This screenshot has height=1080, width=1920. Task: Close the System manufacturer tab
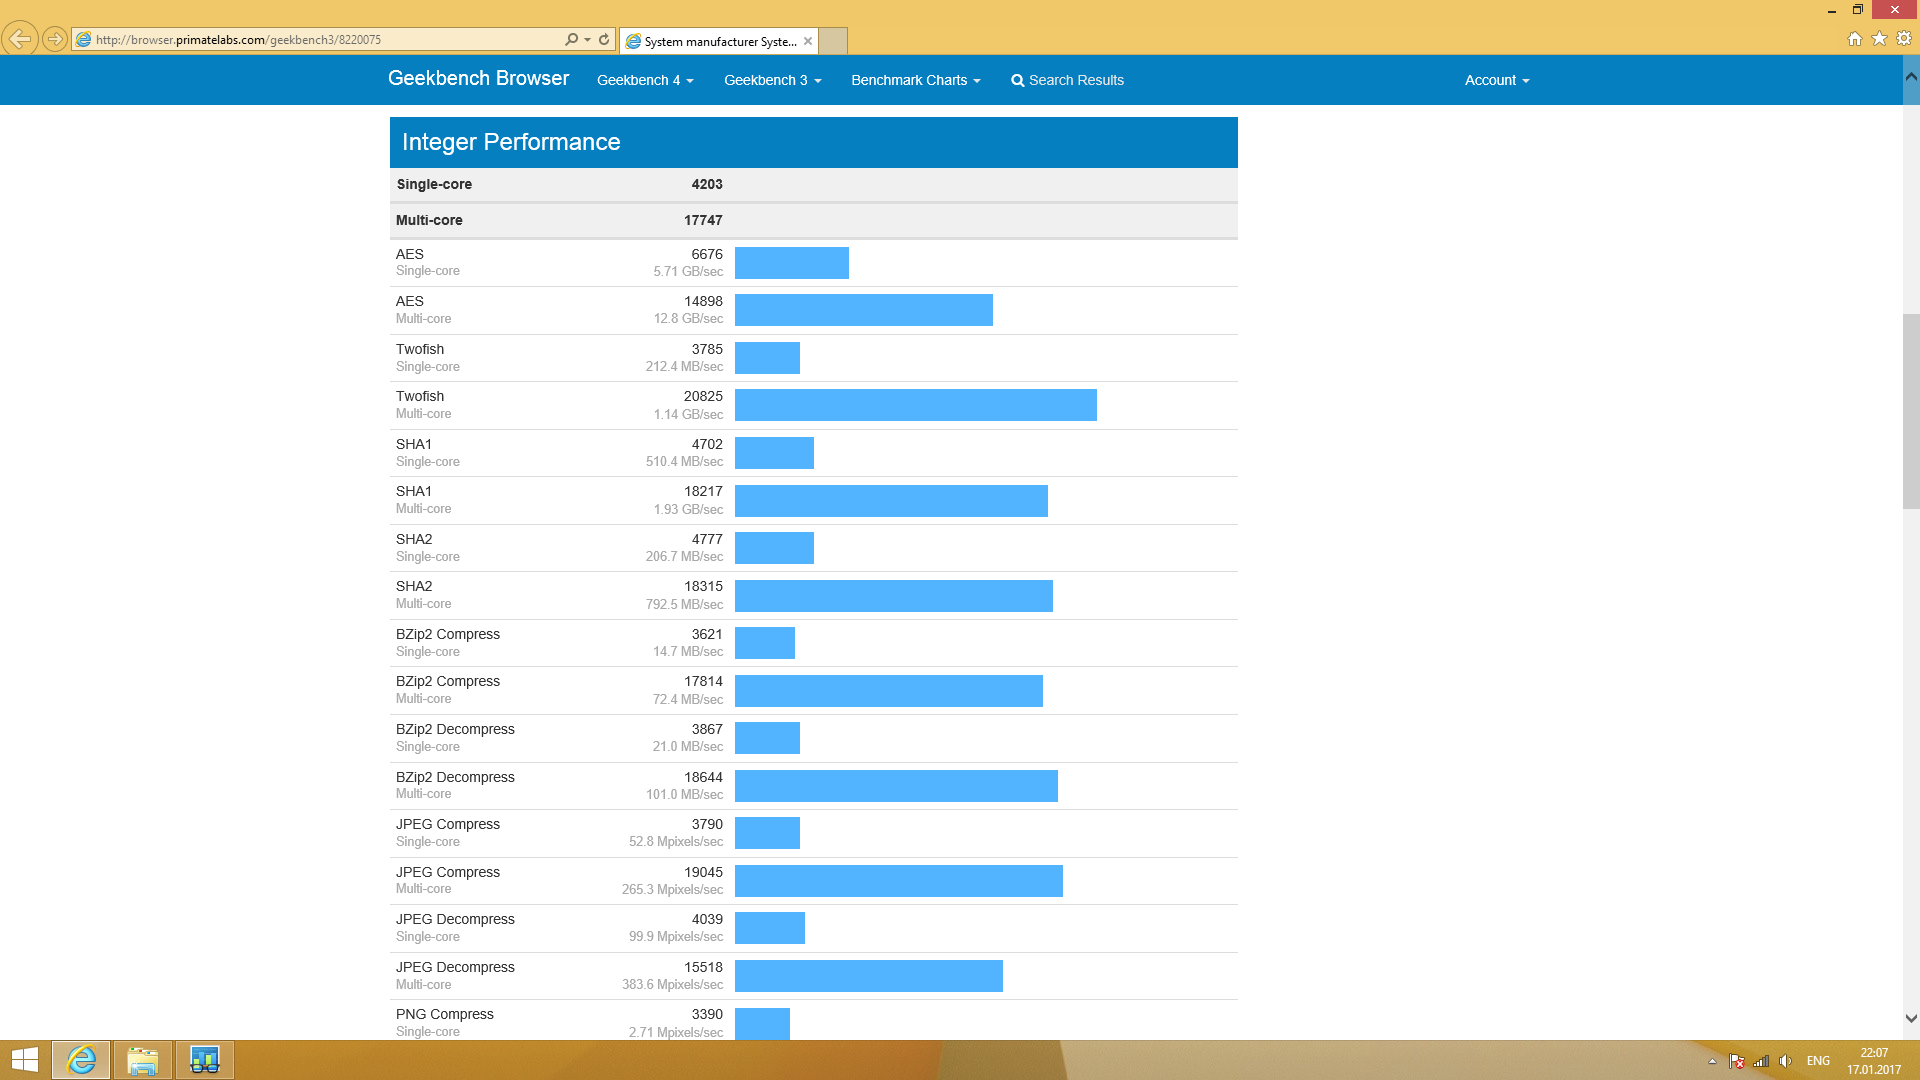(808, 41)
